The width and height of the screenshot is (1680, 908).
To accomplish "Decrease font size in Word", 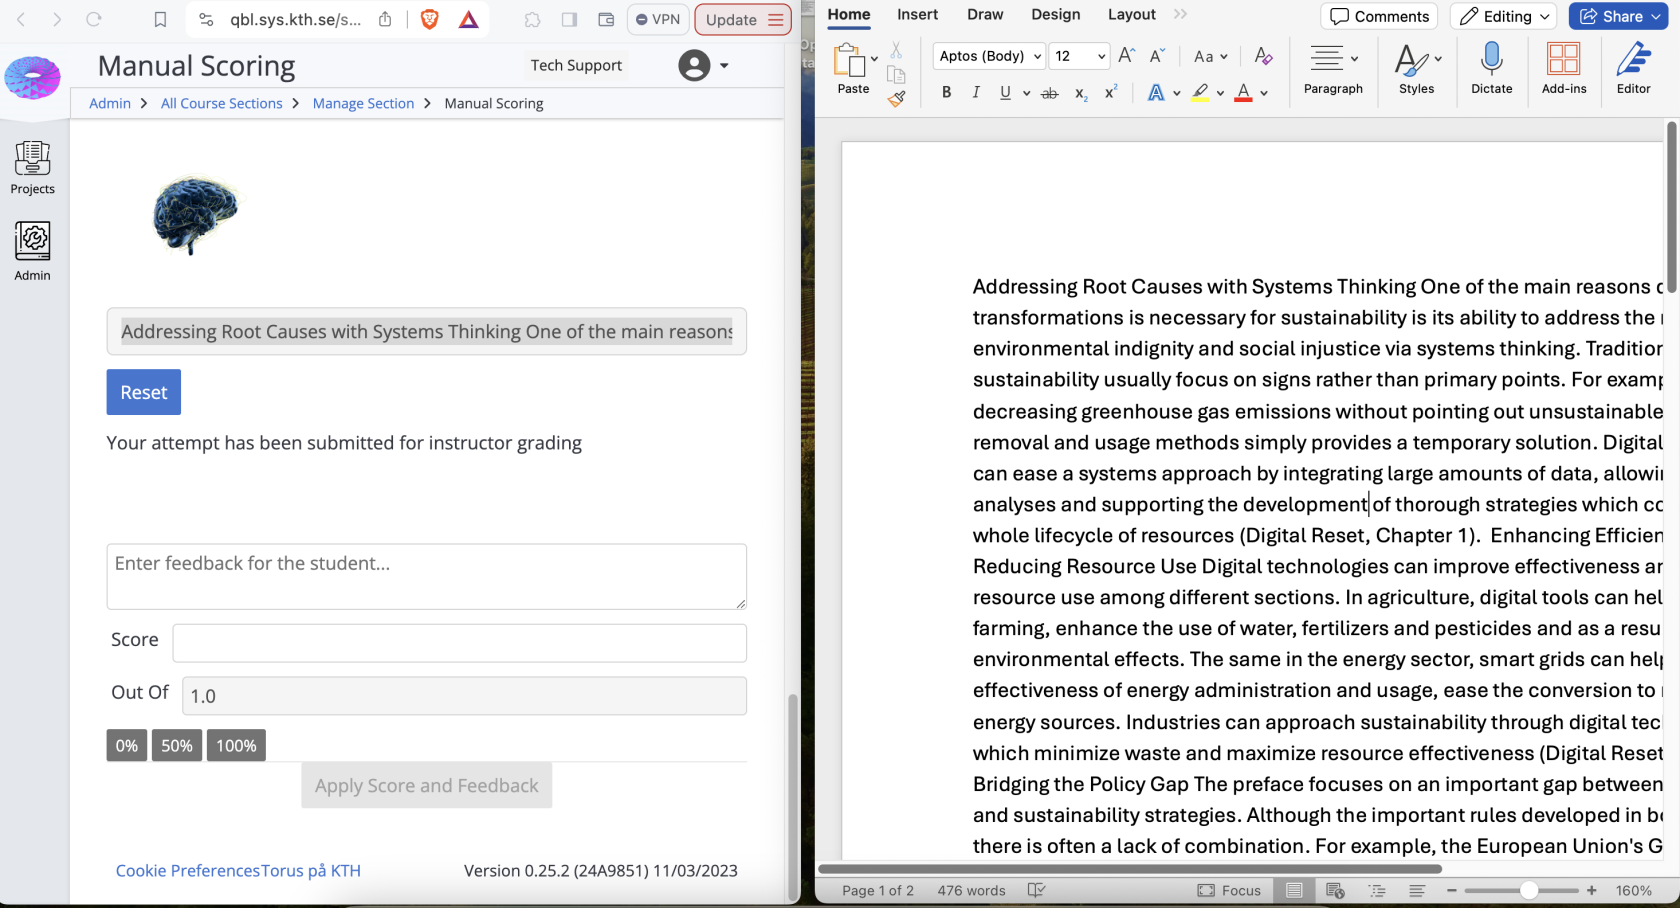I will (x=1157, y=56).
